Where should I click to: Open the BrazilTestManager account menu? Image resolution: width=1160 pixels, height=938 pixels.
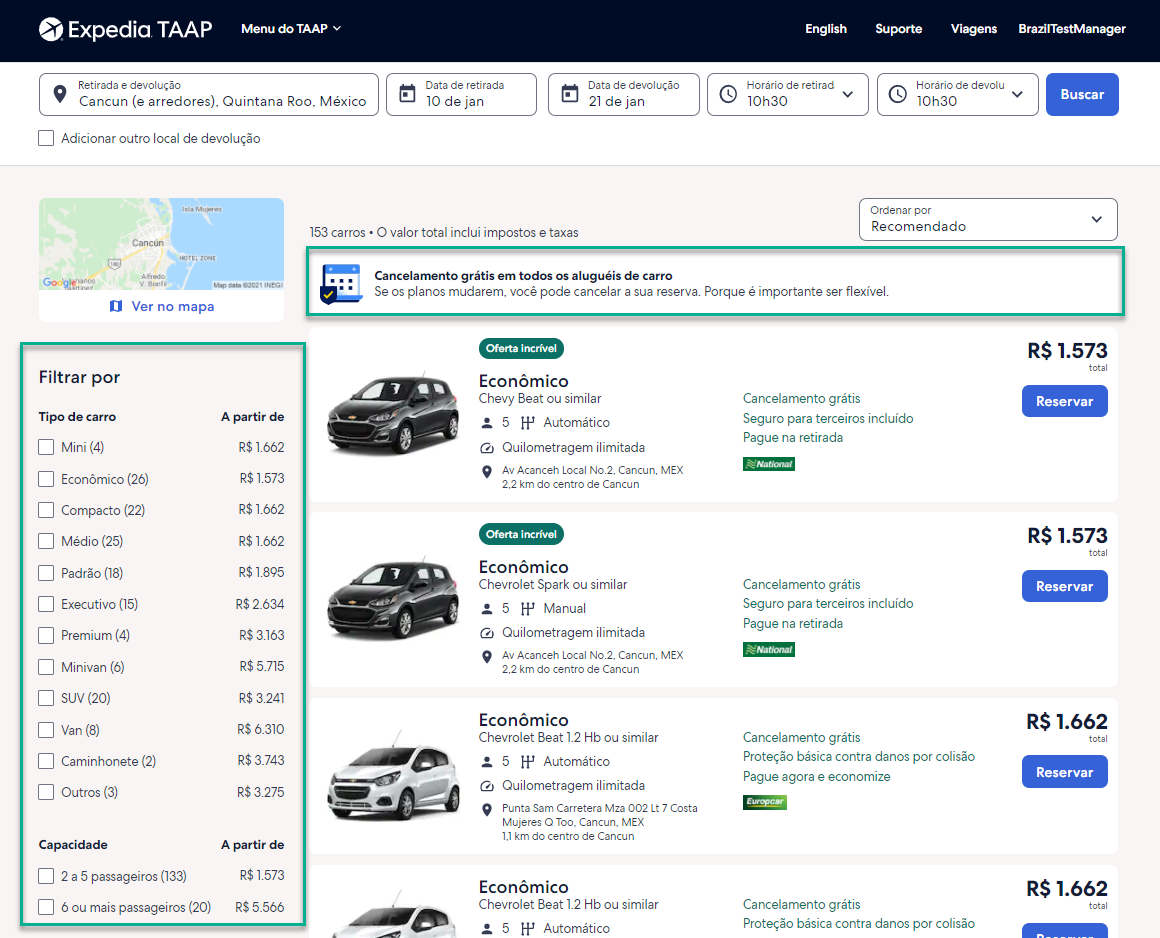1072,29
